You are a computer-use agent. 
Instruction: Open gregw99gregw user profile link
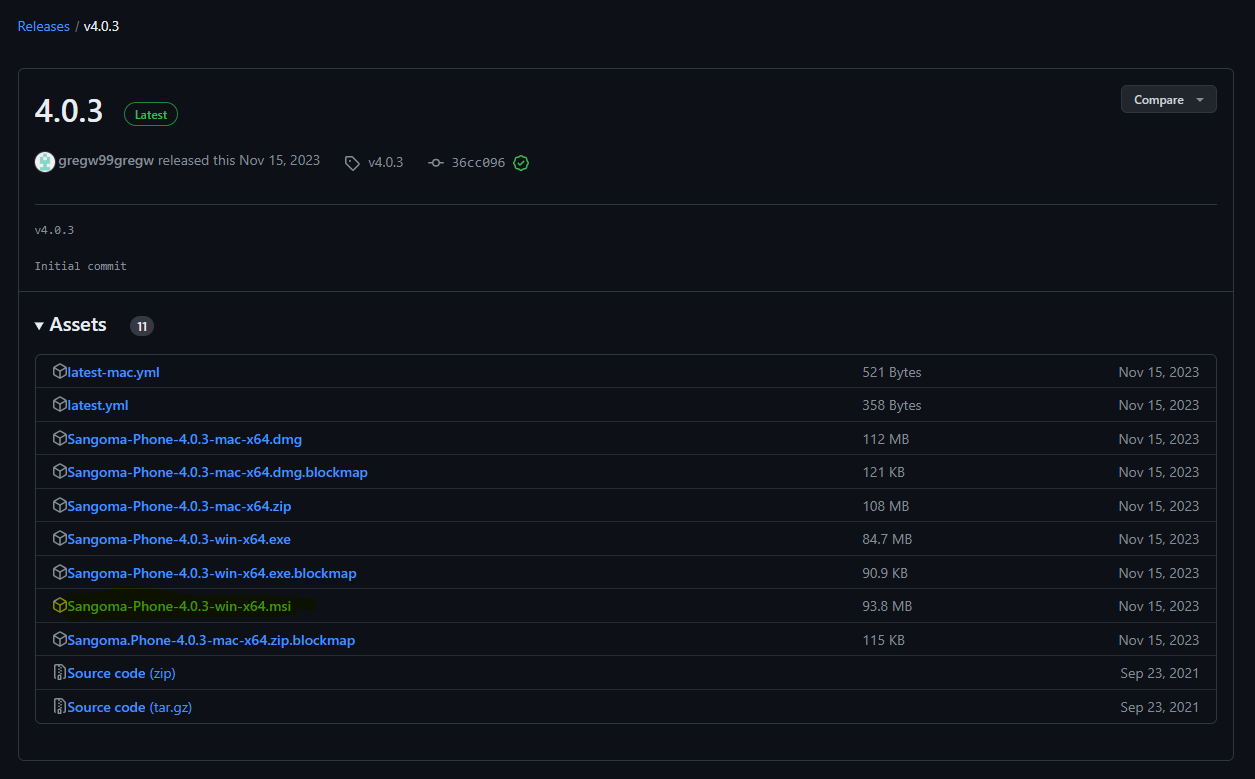click(x=106, y=160)
